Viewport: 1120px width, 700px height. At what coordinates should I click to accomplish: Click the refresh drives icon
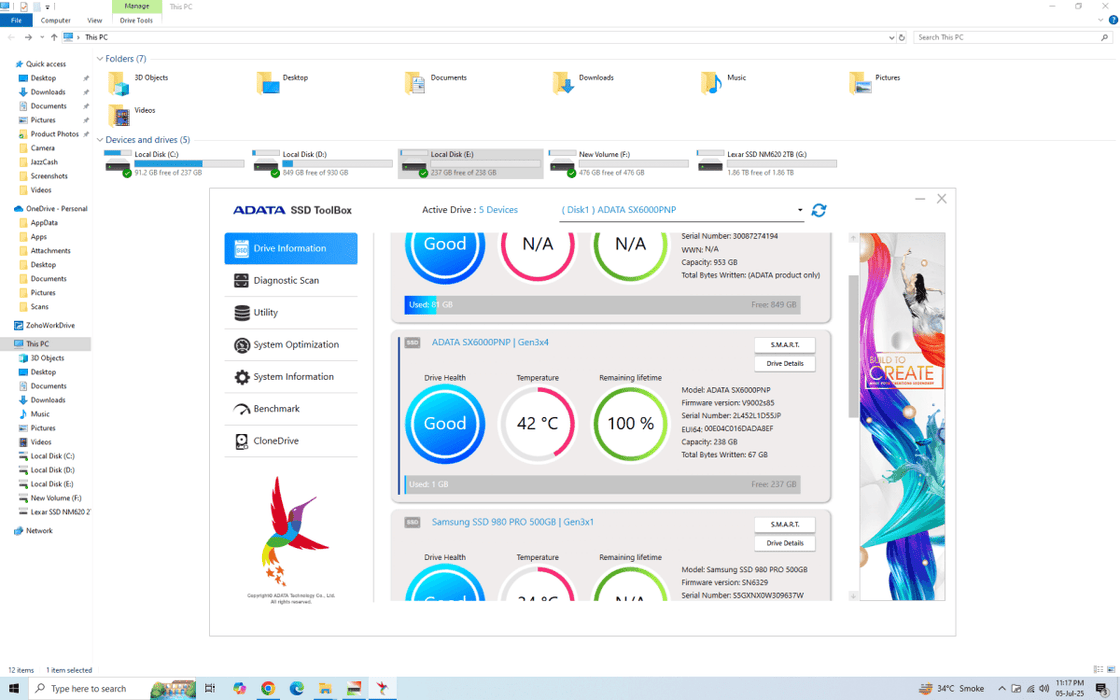(819, 210)
